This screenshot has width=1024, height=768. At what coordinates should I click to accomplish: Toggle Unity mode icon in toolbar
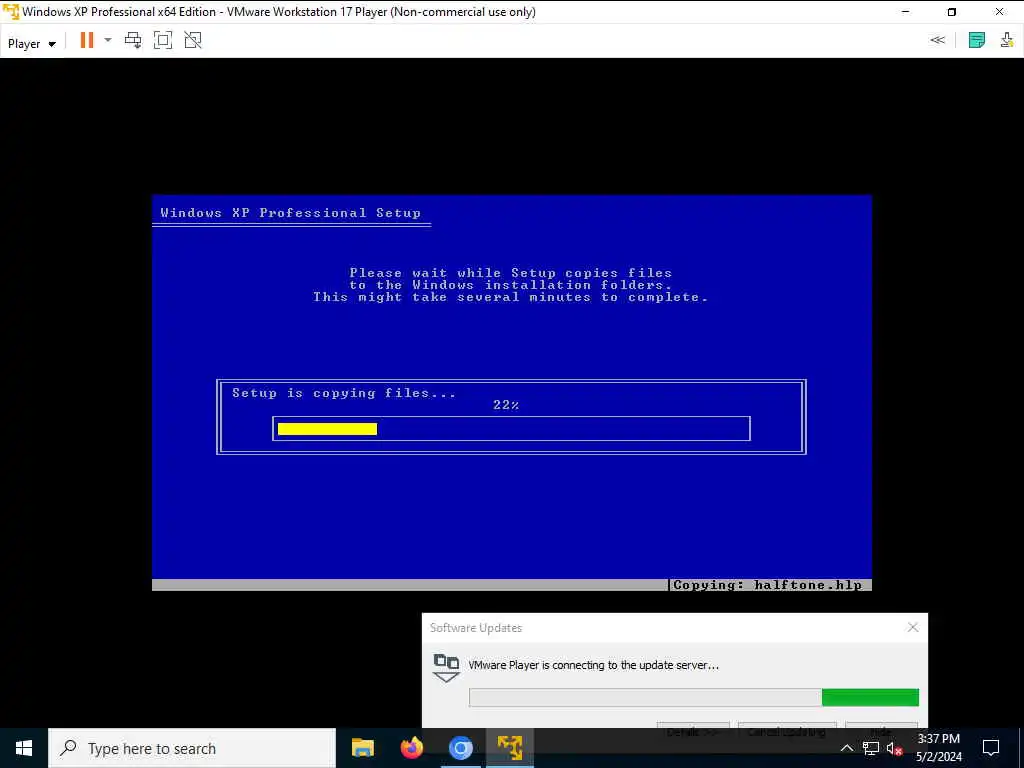(193, 40)
